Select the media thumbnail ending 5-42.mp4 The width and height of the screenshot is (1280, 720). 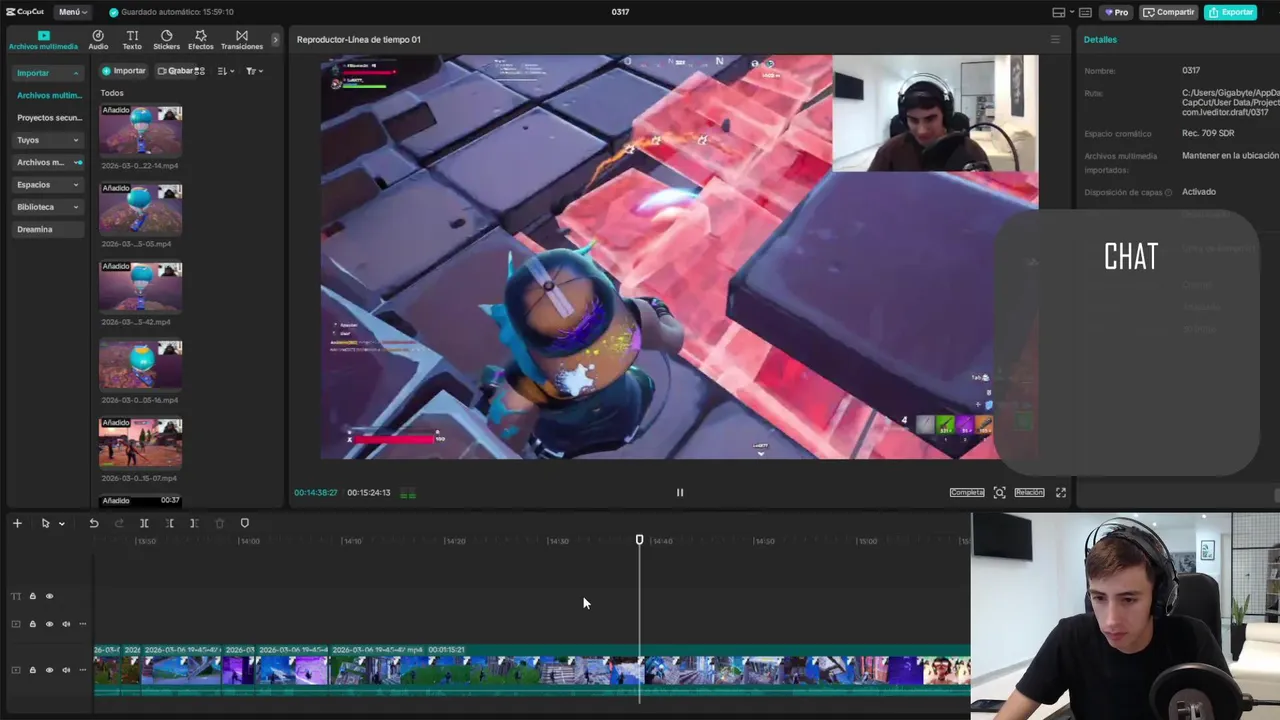[x=141, y=287]
